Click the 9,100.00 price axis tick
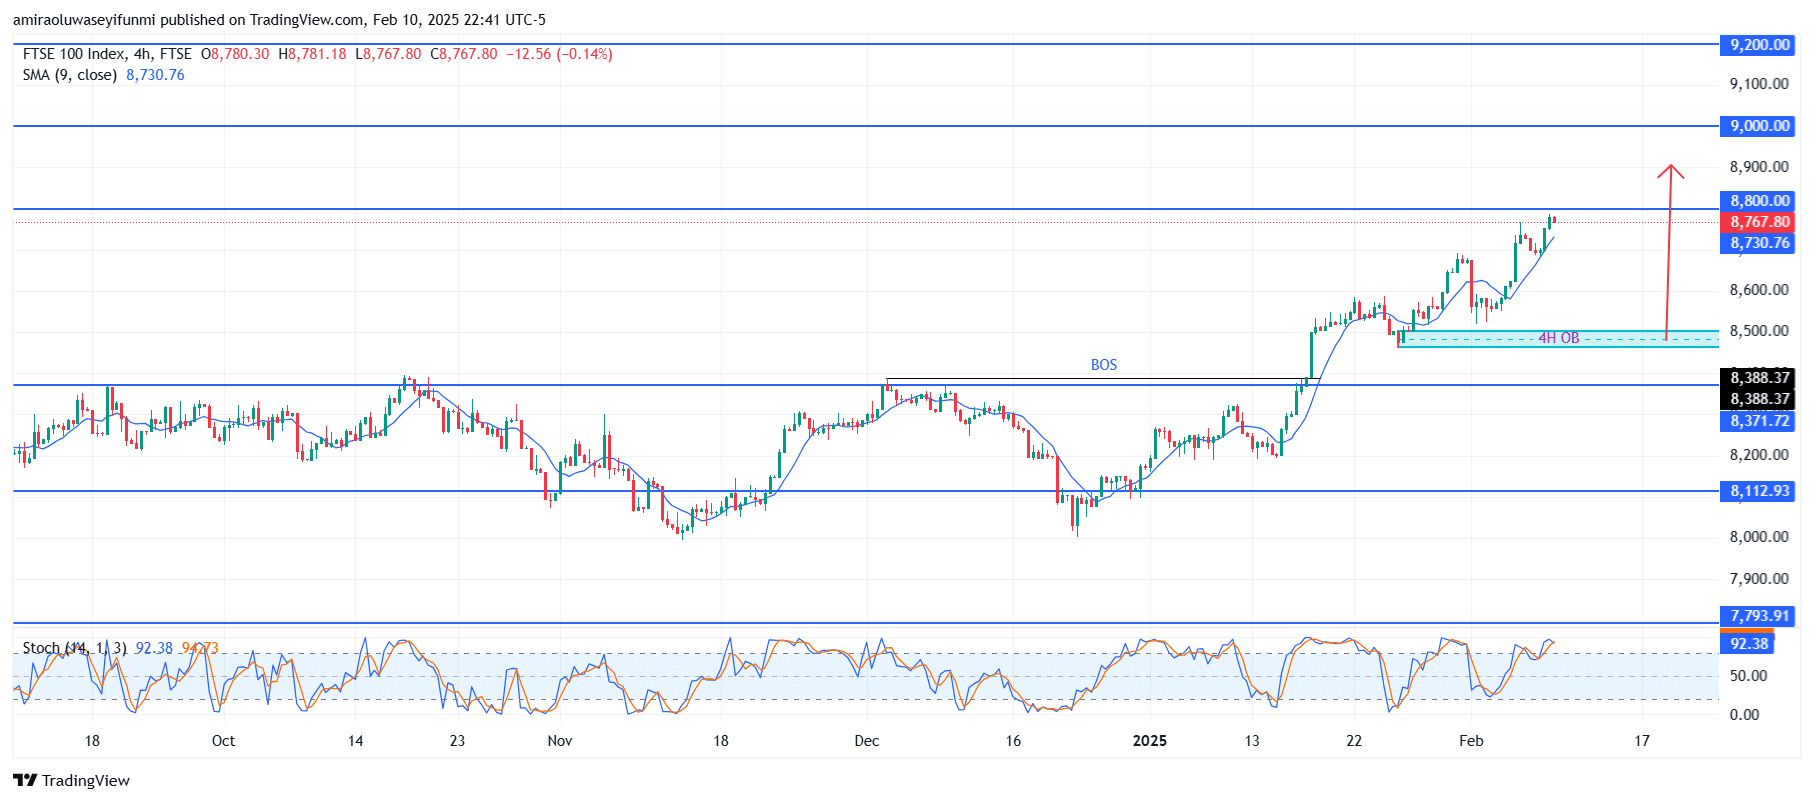This screenshot has width=1814, height=802. click(x=1759, y=84)
